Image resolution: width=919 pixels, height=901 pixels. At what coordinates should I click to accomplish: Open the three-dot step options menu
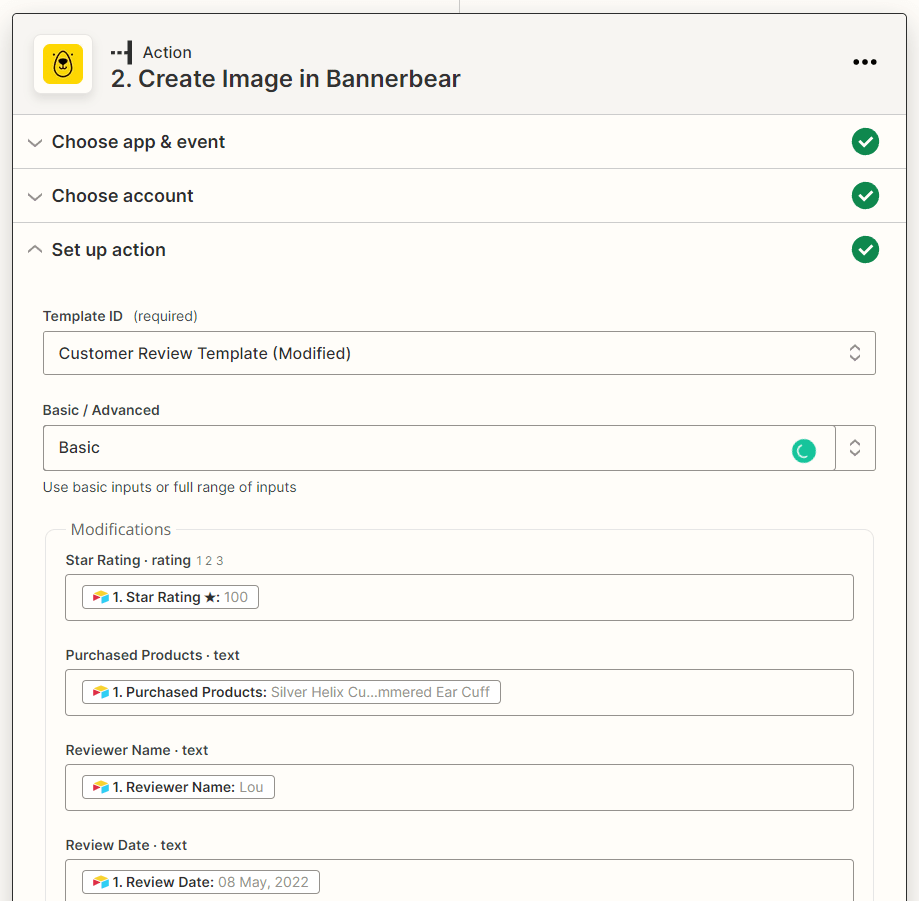[x=864, y=62]
